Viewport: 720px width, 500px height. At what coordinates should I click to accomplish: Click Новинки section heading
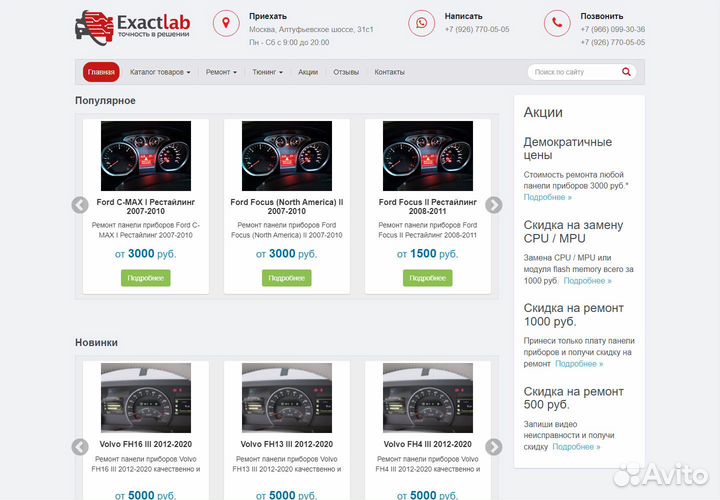click(x=96, y=343)
